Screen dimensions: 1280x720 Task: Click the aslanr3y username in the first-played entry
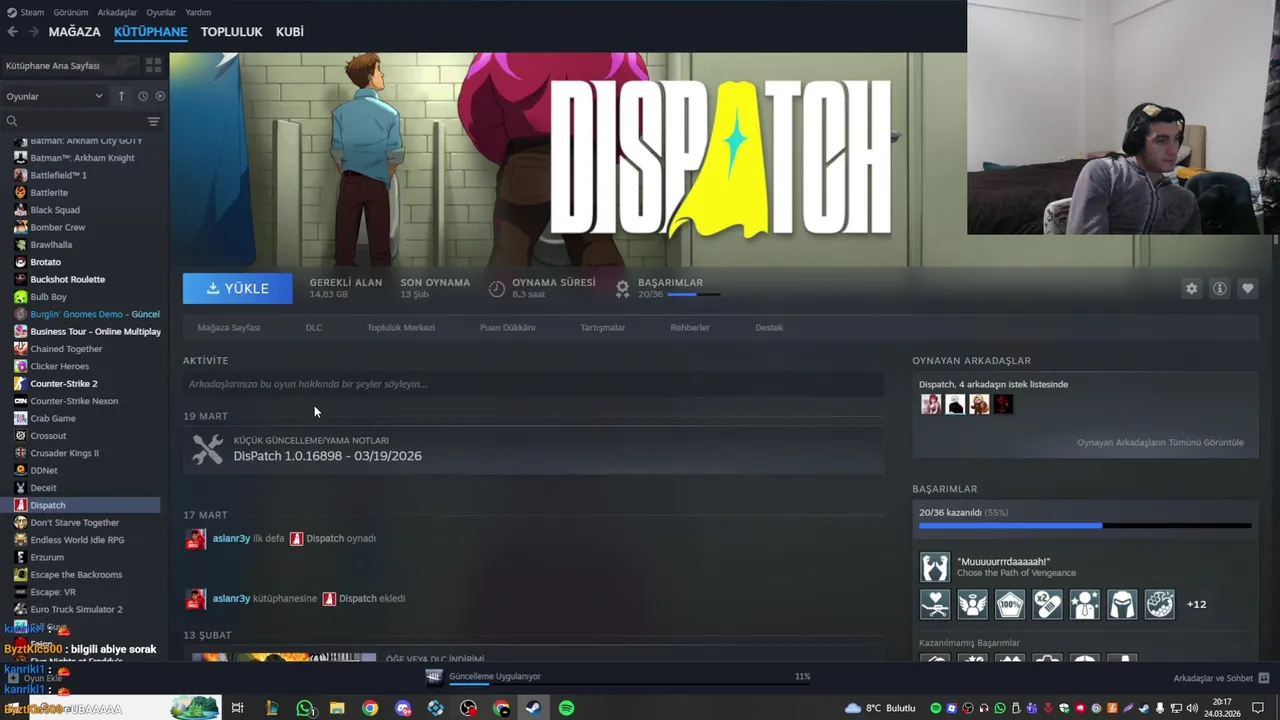pyautogui.click(x=231, y=538)
